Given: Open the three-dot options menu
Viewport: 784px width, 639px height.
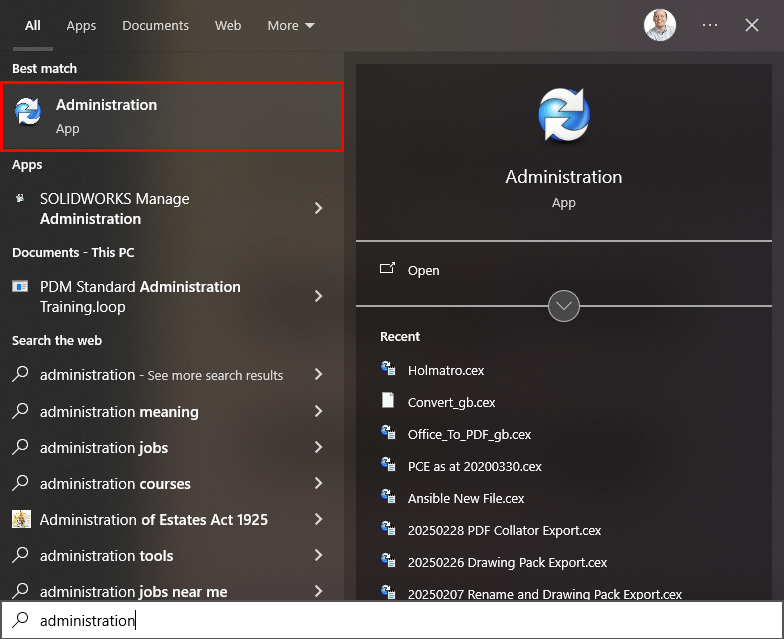Looking at the screenshot, I should click(710, 25).
